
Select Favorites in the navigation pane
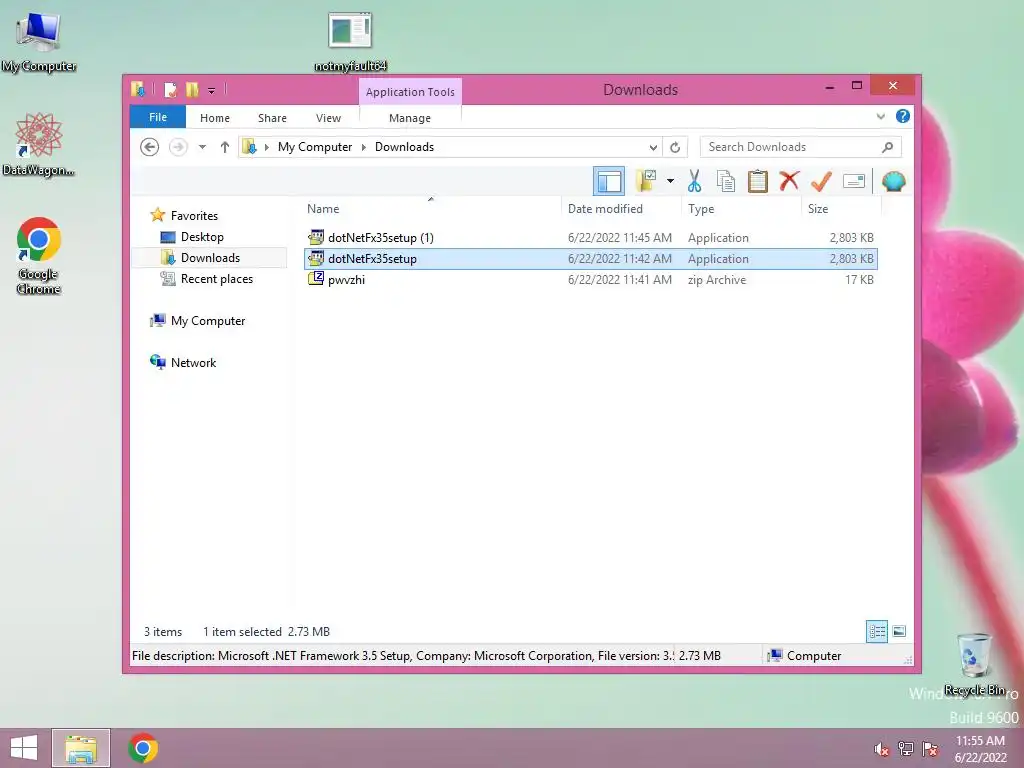[x=194, y=216]
